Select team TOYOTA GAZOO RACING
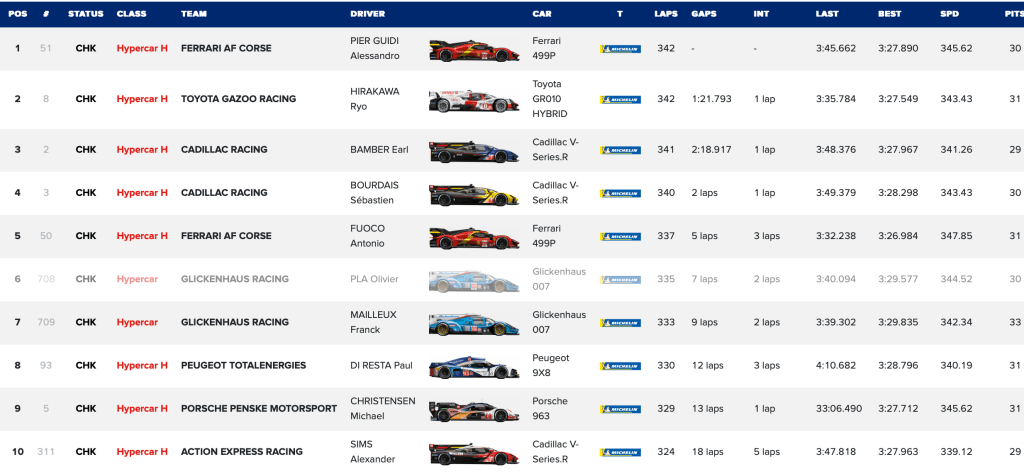 [x=238, y=99]
